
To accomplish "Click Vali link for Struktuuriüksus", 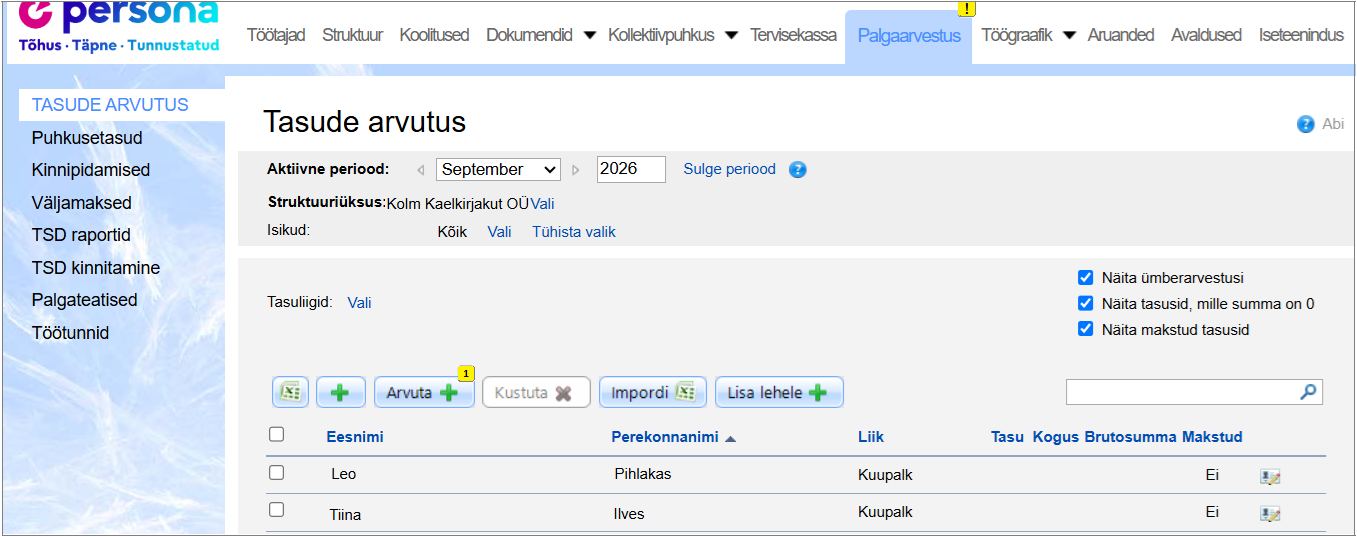I will point(542,203).
